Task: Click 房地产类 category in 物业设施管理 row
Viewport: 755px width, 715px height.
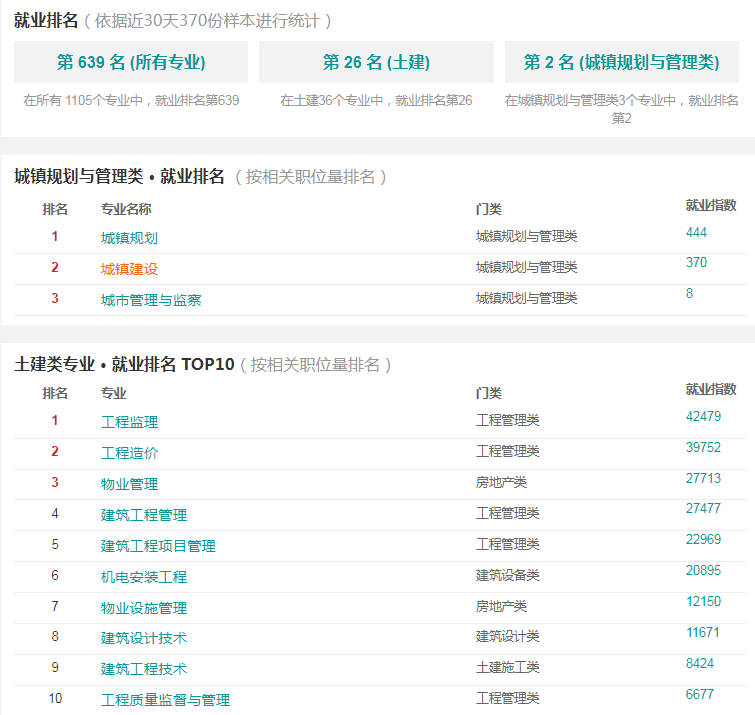Action: pyautogui.click(x=501, y=606)
